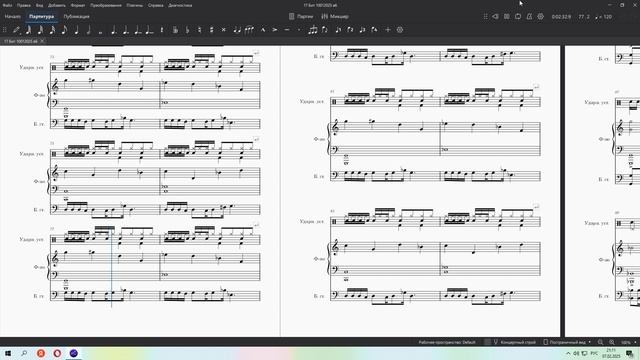Toggle the triple augmentation dot
This screenshot has width=640, height=360.
138,30
